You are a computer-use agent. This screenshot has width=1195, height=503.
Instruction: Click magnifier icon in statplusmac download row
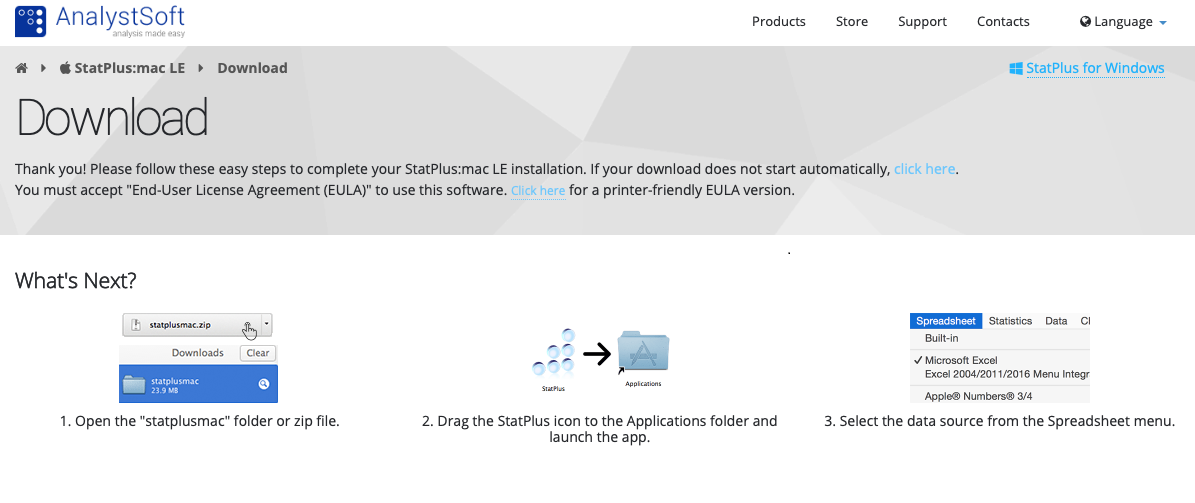264,384
